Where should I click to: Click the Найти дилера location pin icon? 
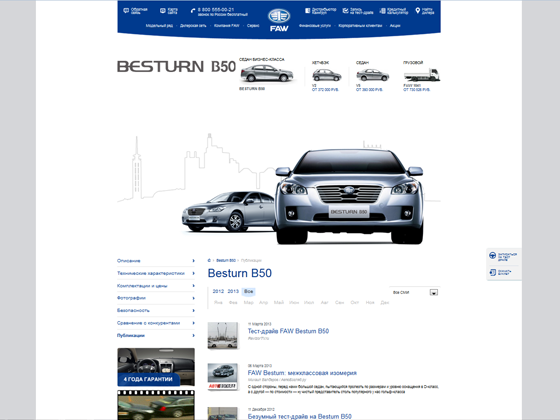coord(418,11)
